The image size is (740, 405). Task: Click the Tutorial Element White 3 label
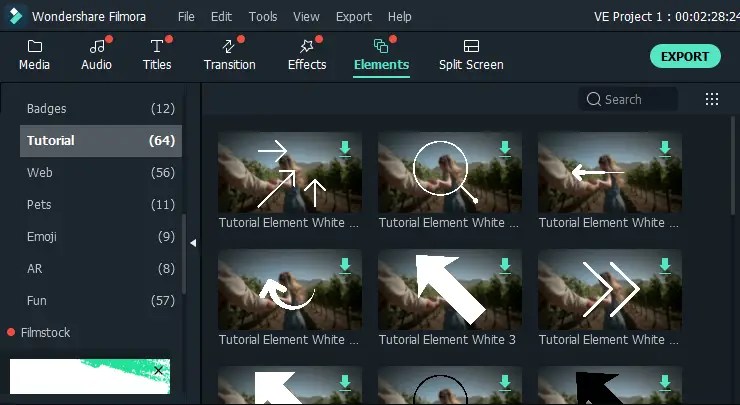click(447, 340)
